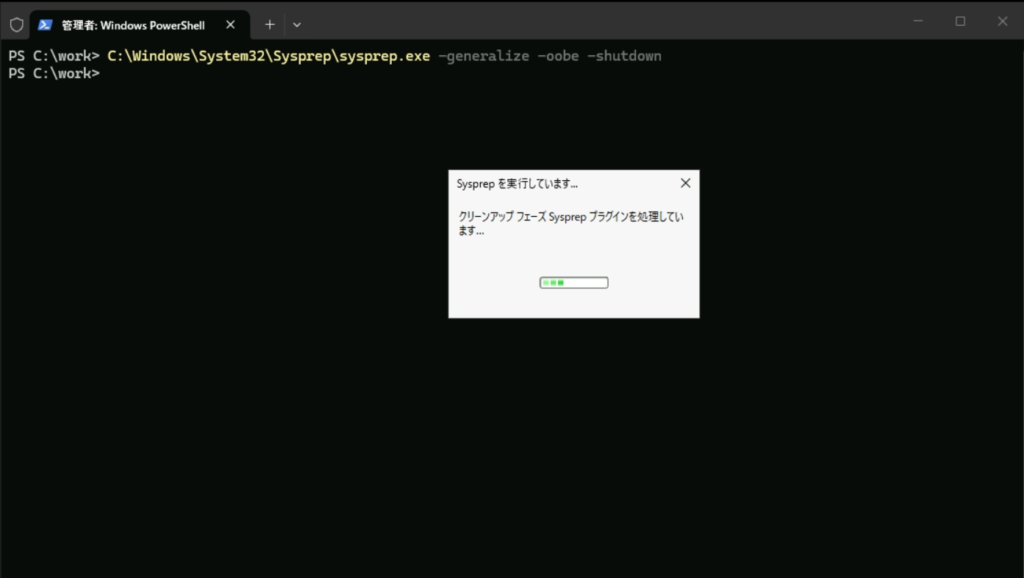Close the Terminal window

(1002, 21)
